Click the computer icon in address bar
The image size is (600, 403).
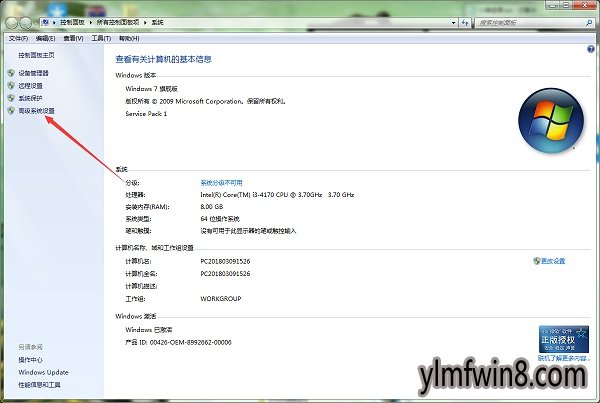(x=45, y=23)
